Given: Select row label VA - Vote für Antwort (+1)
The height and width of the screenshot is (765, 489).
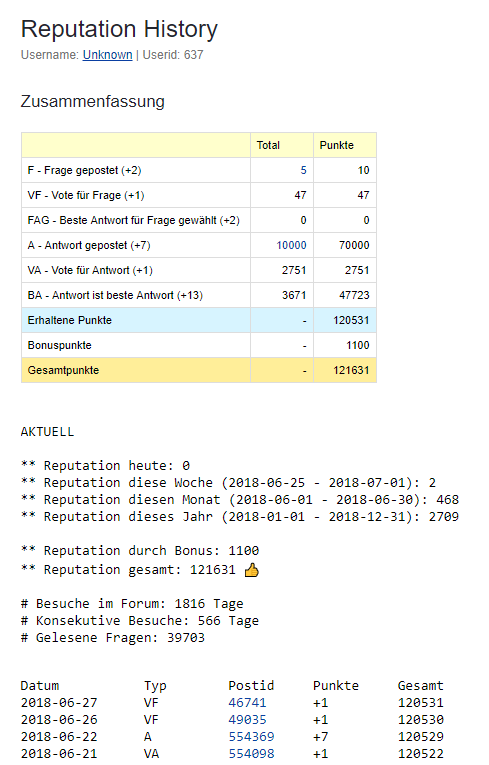Looking at the screenshot, I should tap(90, 270).
